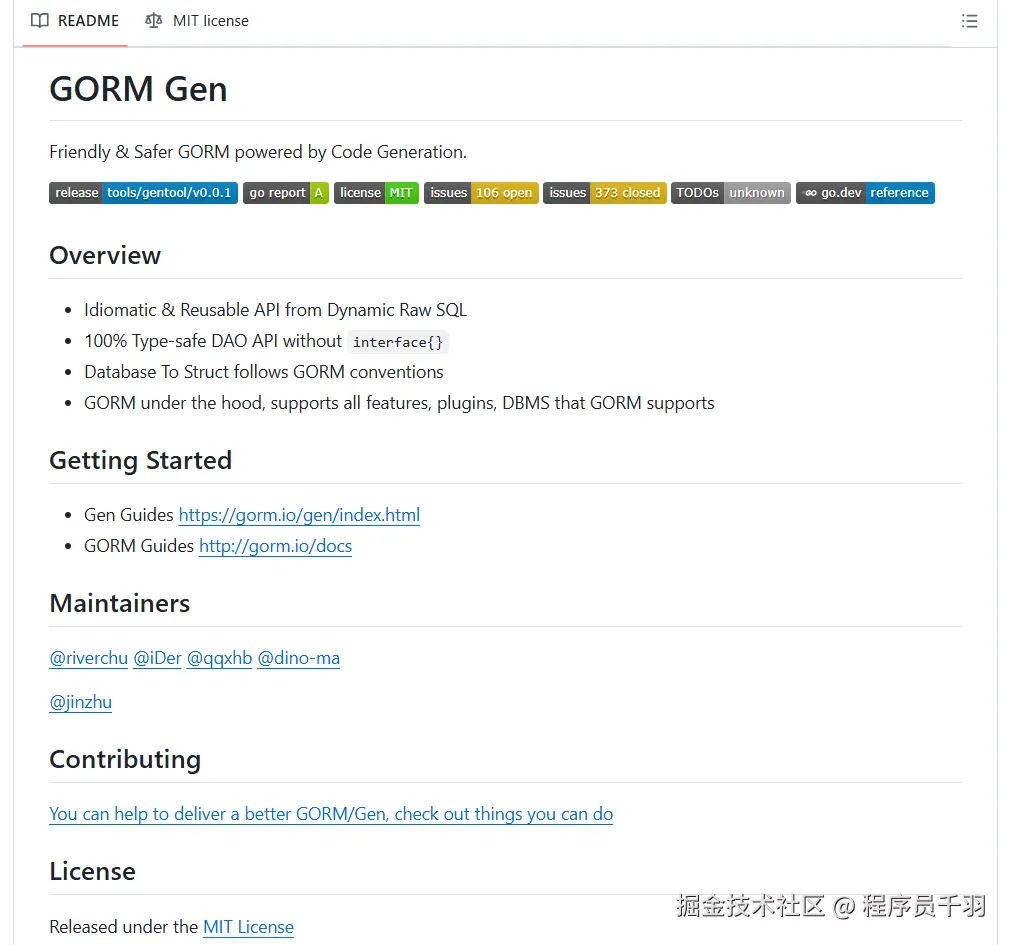Open the GORM Guides gorm.io/docs link

pyautogui.click(x=275, y=546)
